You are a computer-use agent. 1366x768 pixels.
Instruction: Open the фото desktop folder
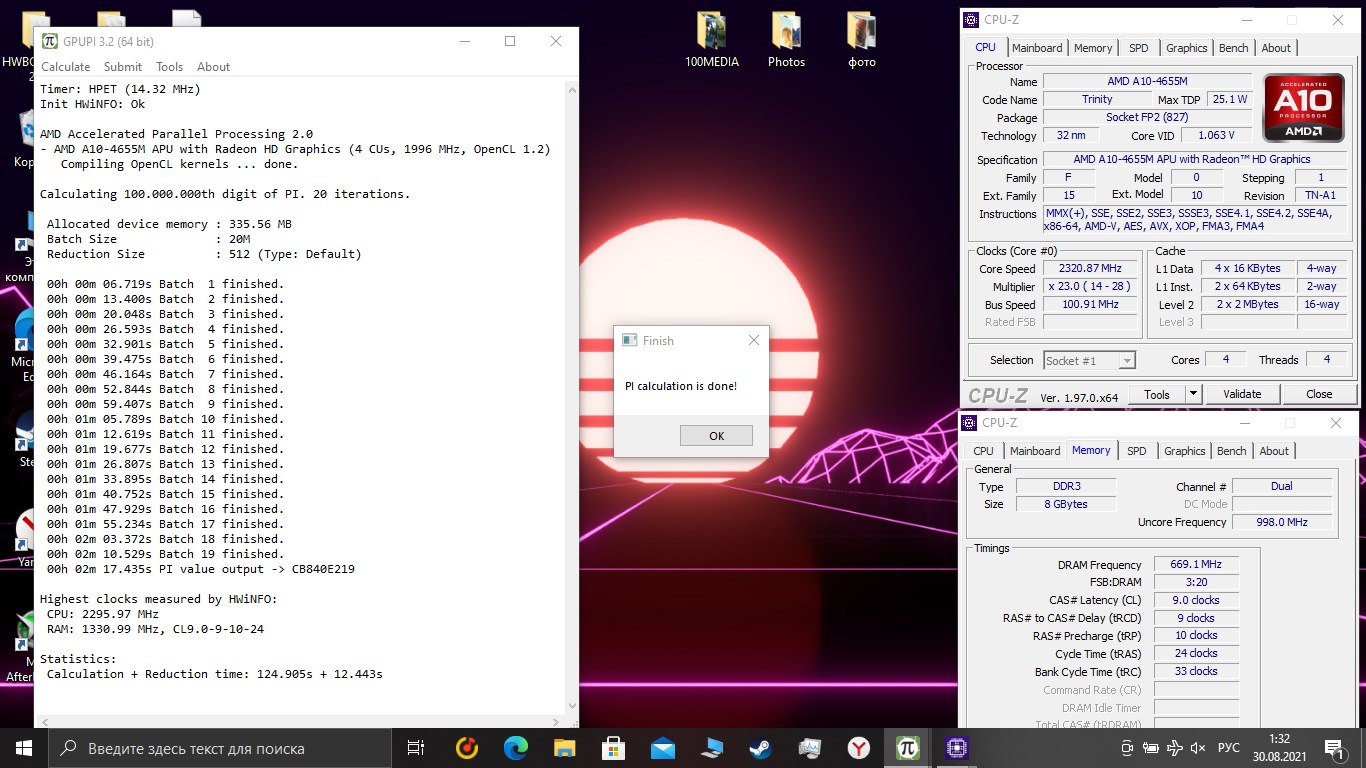pyautogui.click(x=861, y=40)
